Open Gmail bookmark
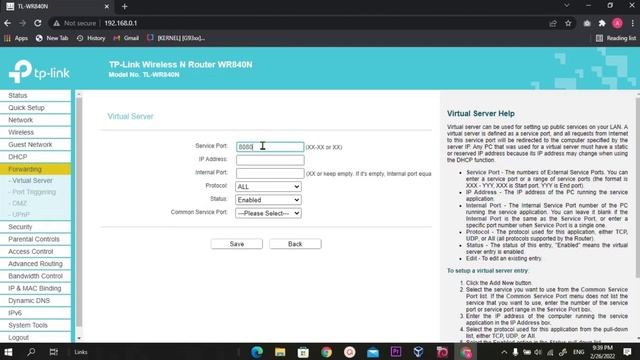640x360 pixels. click(126, 38)
